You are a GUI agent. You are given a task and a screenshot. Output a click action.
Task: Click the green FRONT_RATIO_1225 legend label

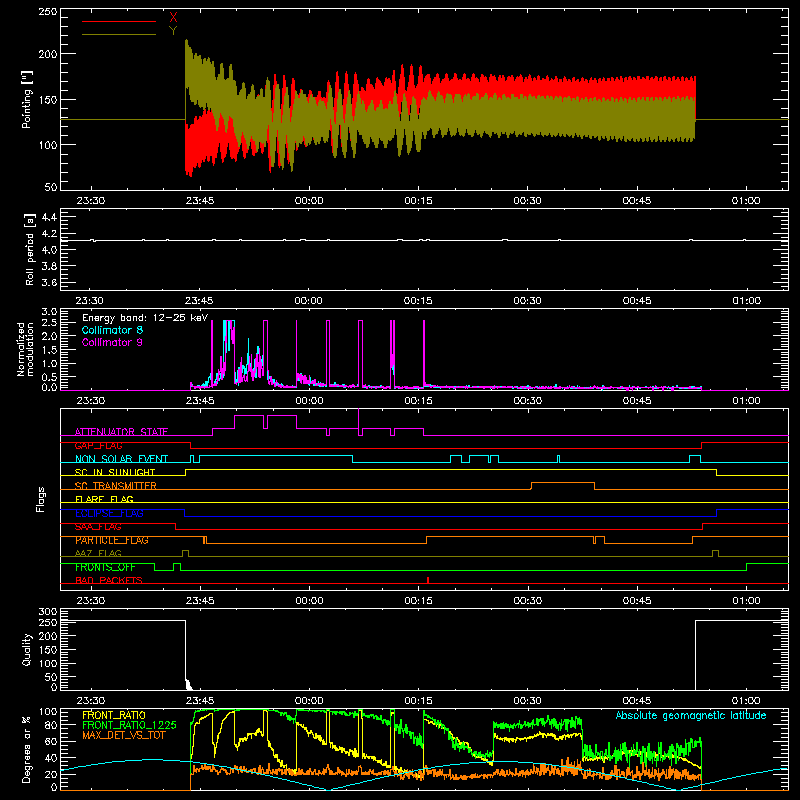130,725
